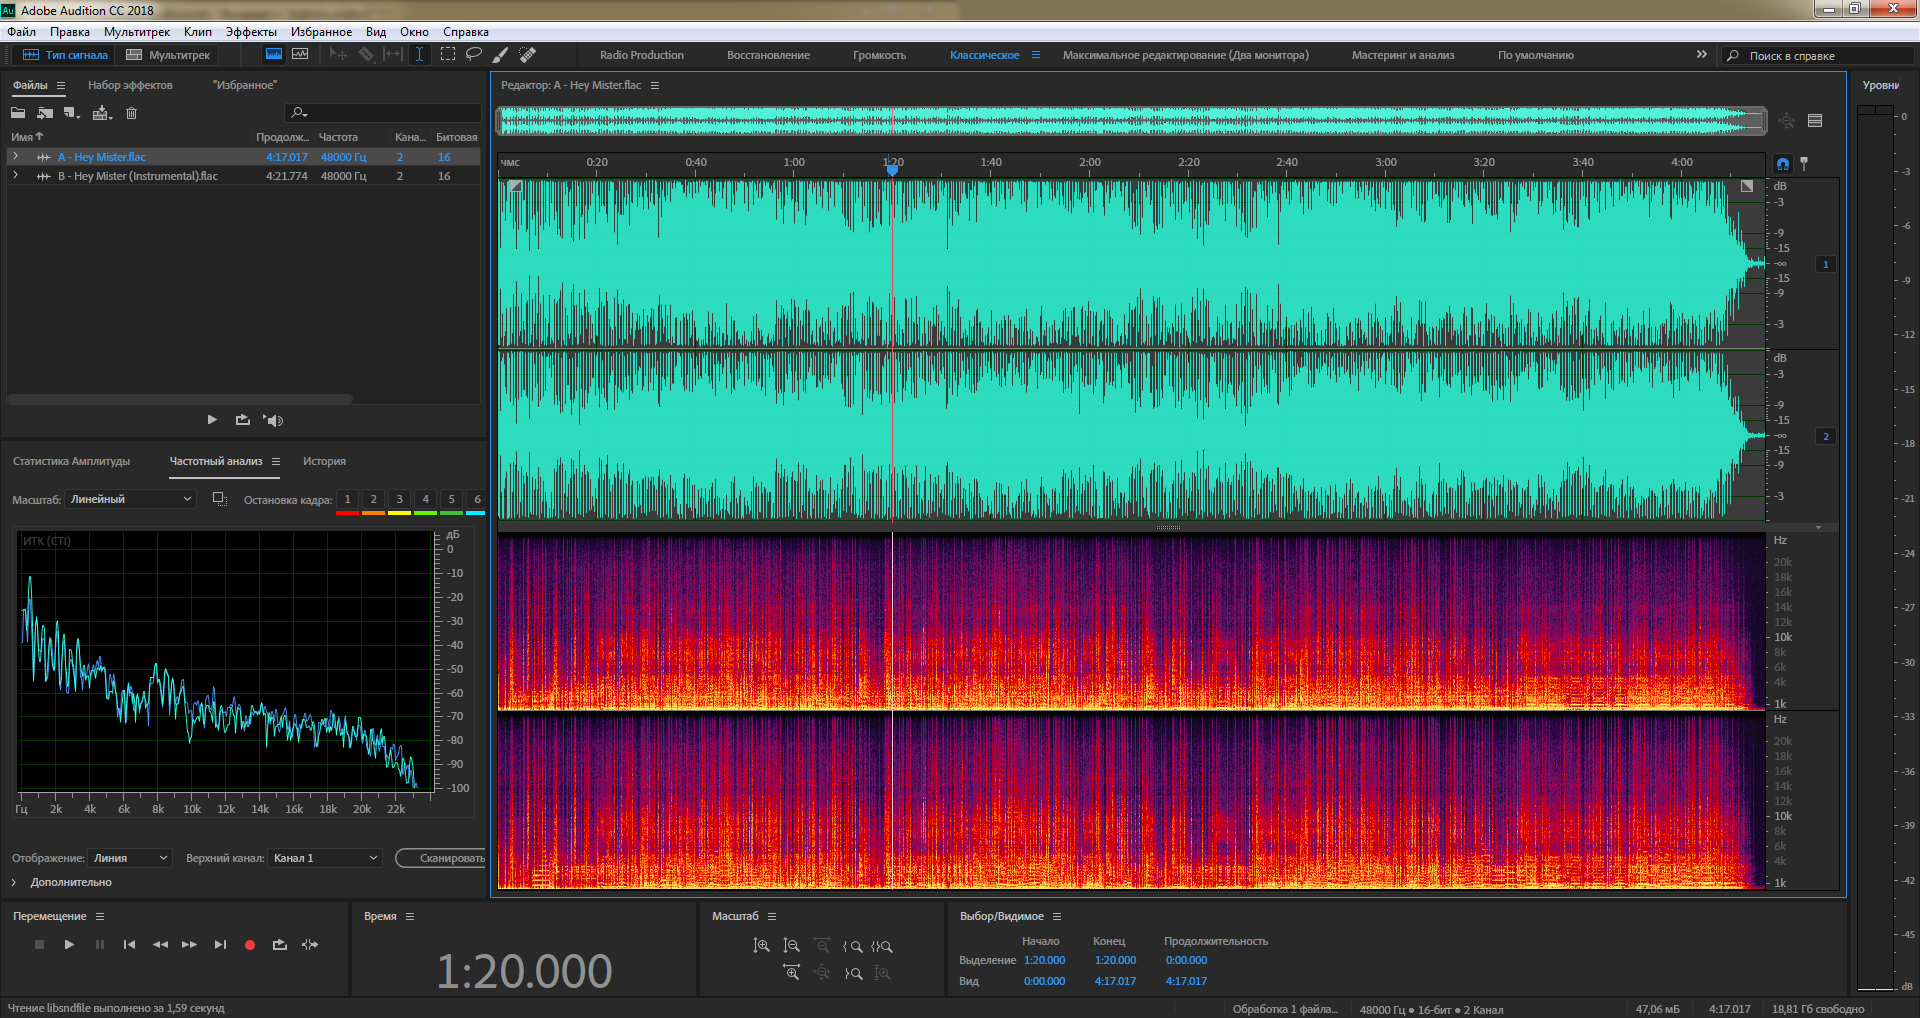
Task: Choose the Spot Healing Brush tool
Action: click(528, 54)
